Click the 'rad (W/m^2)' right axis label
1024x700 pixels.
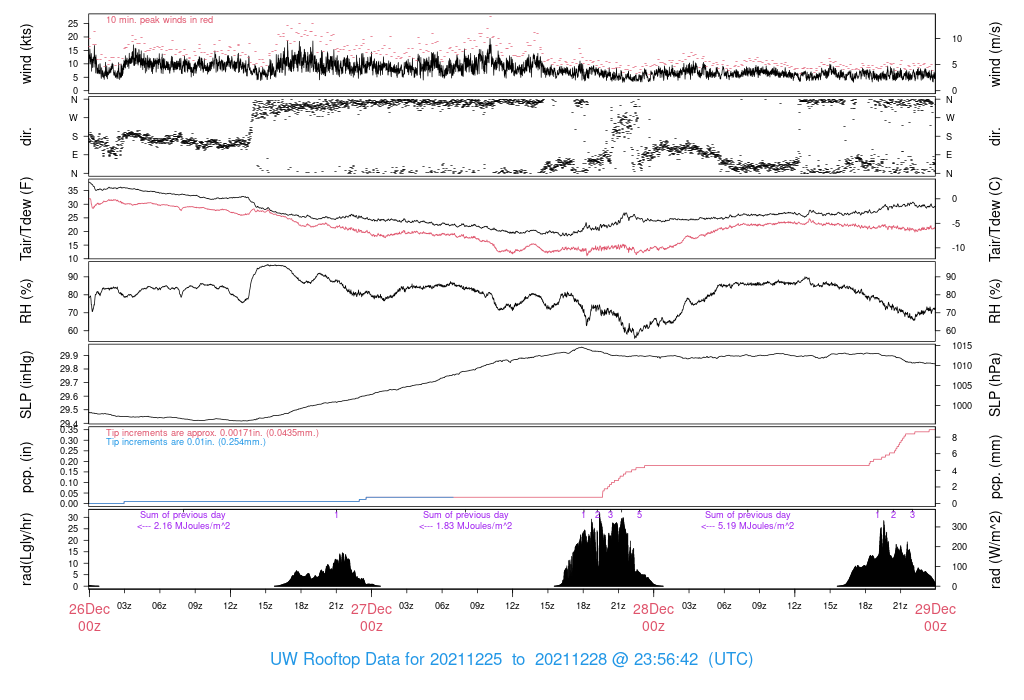pyautogui.click(x=996, y=549)
